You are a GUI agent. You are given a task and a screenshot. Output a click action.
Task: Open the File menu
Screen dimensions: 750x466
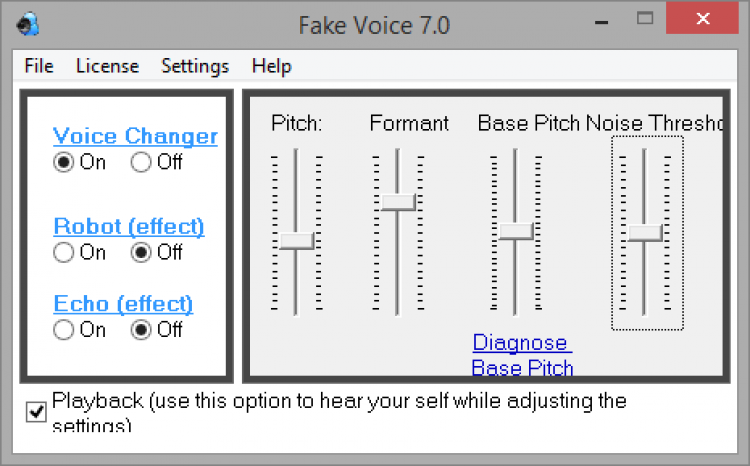click(39, 66)
